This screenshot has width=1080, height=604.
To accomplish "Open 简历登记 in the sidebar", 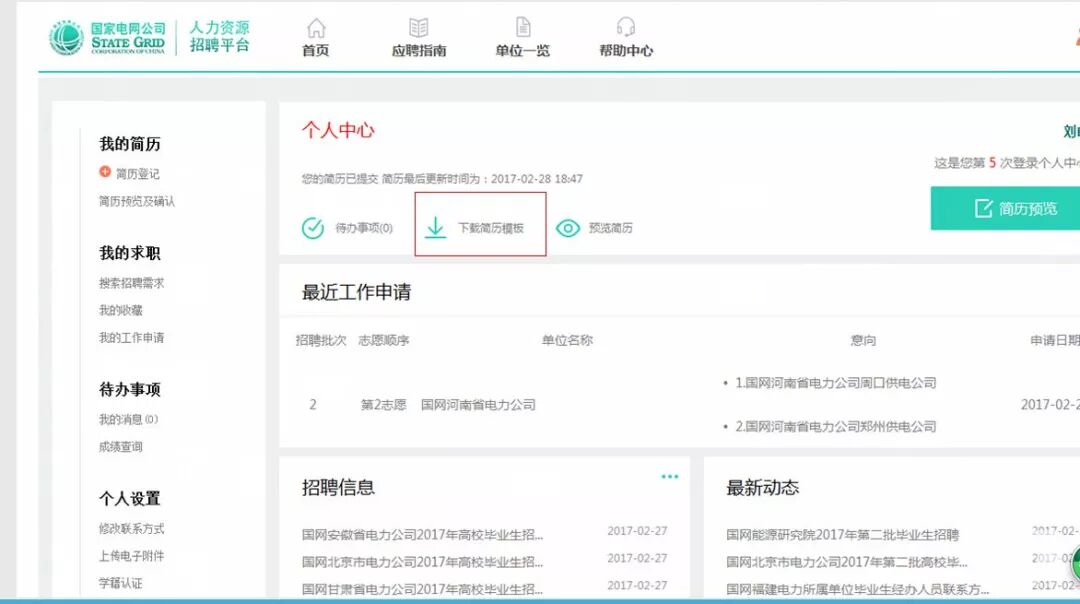I will (x=137, y=174).
